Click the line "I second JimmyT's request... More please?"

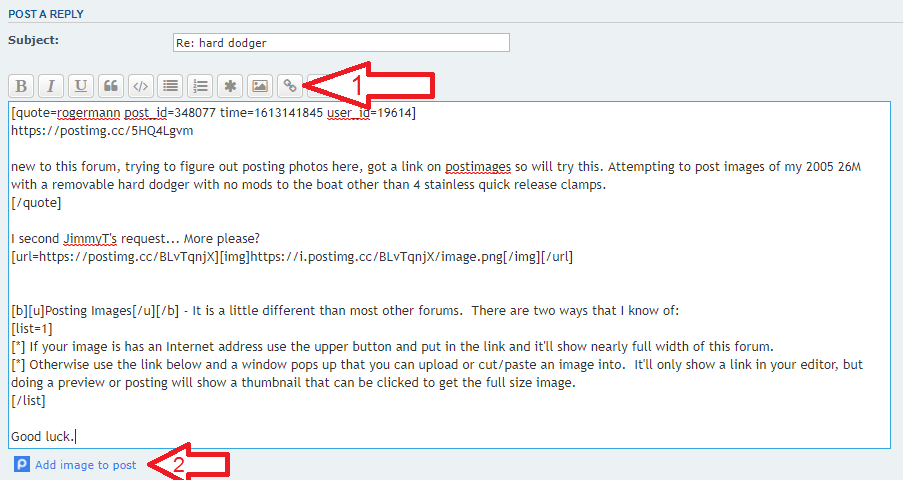(x=135, y=239)
